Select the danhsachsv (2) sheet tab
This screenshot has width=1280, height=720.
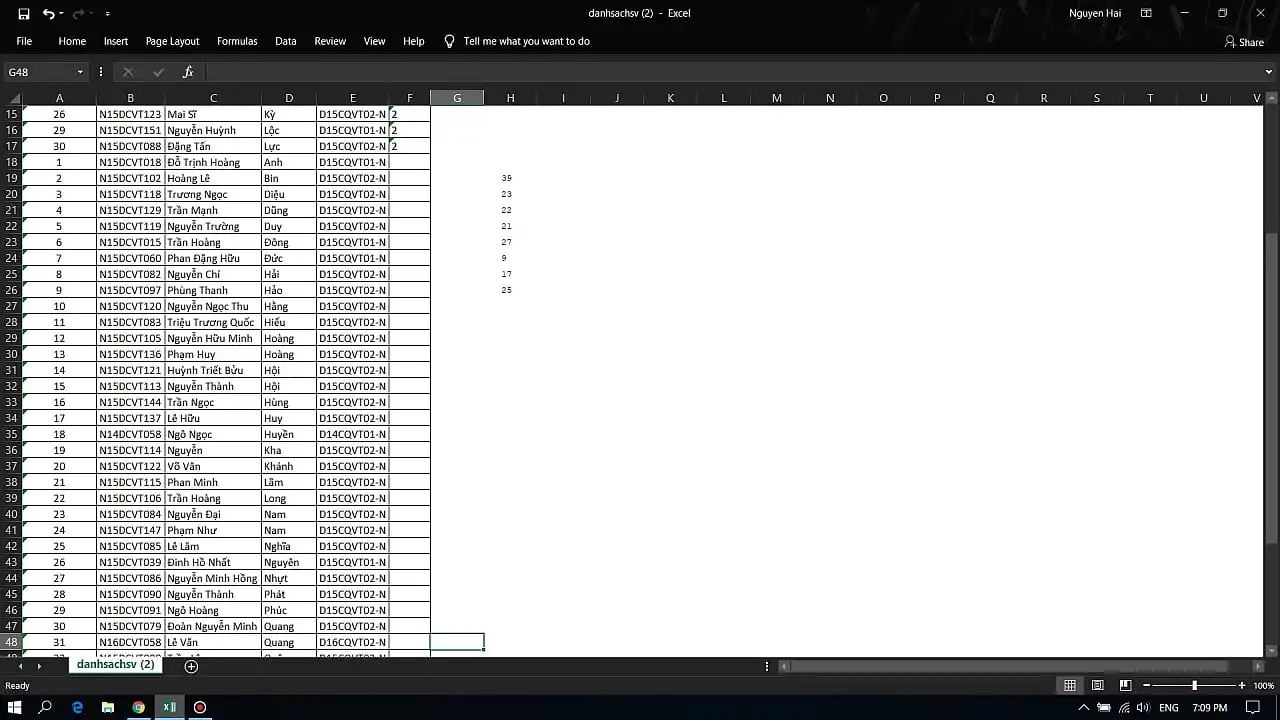(116, 664)
